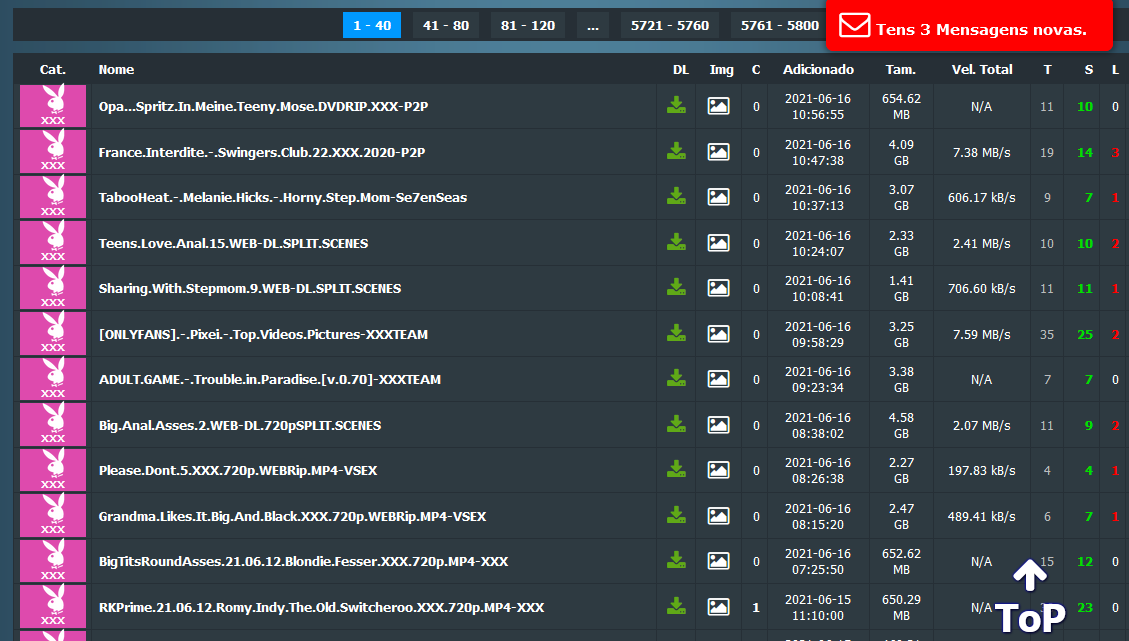
Task: View image for France.Interdite torrent
Action: (x=719, y=152)
